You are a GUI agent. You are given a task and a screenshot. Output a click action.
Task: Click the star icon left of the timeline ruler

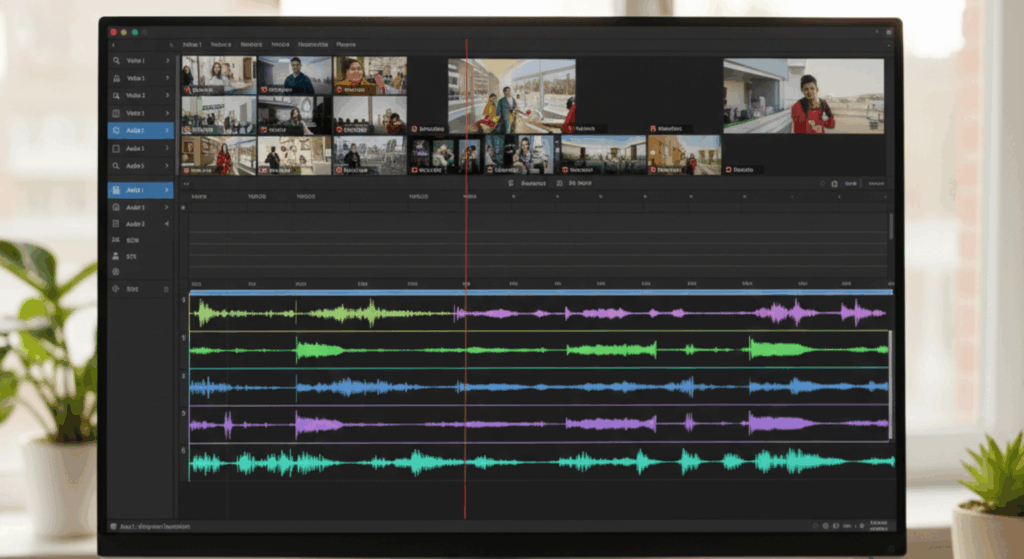[x=183, y=208]
